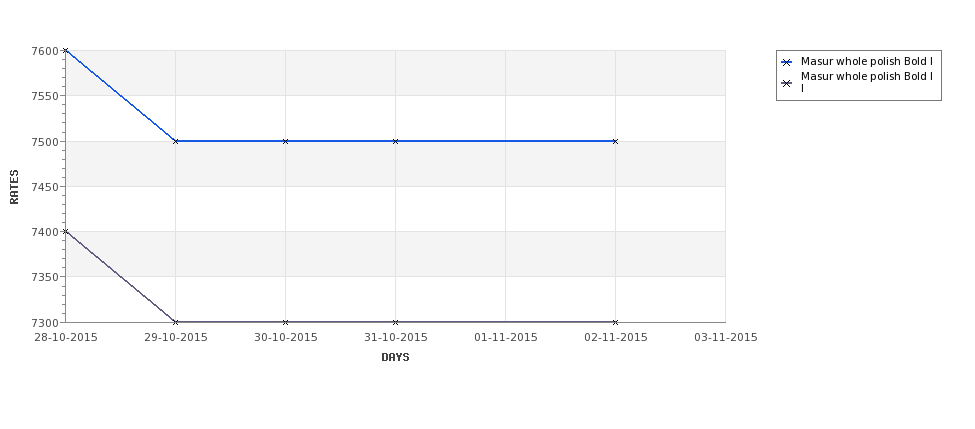This screenshot has width=975, height=429.
Task: Click the RATES axis title
Action: point(14,187)
